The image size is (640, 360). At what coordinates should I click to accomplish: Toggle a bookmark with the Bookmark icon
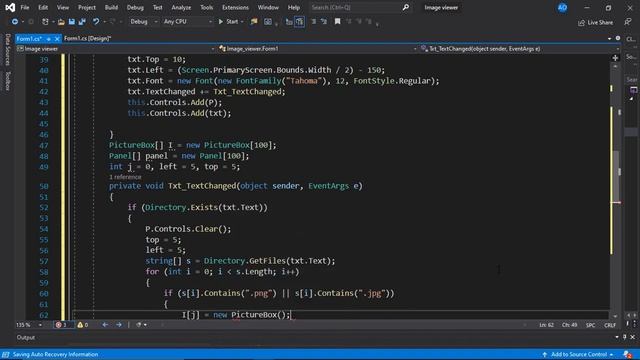point(338,22)
